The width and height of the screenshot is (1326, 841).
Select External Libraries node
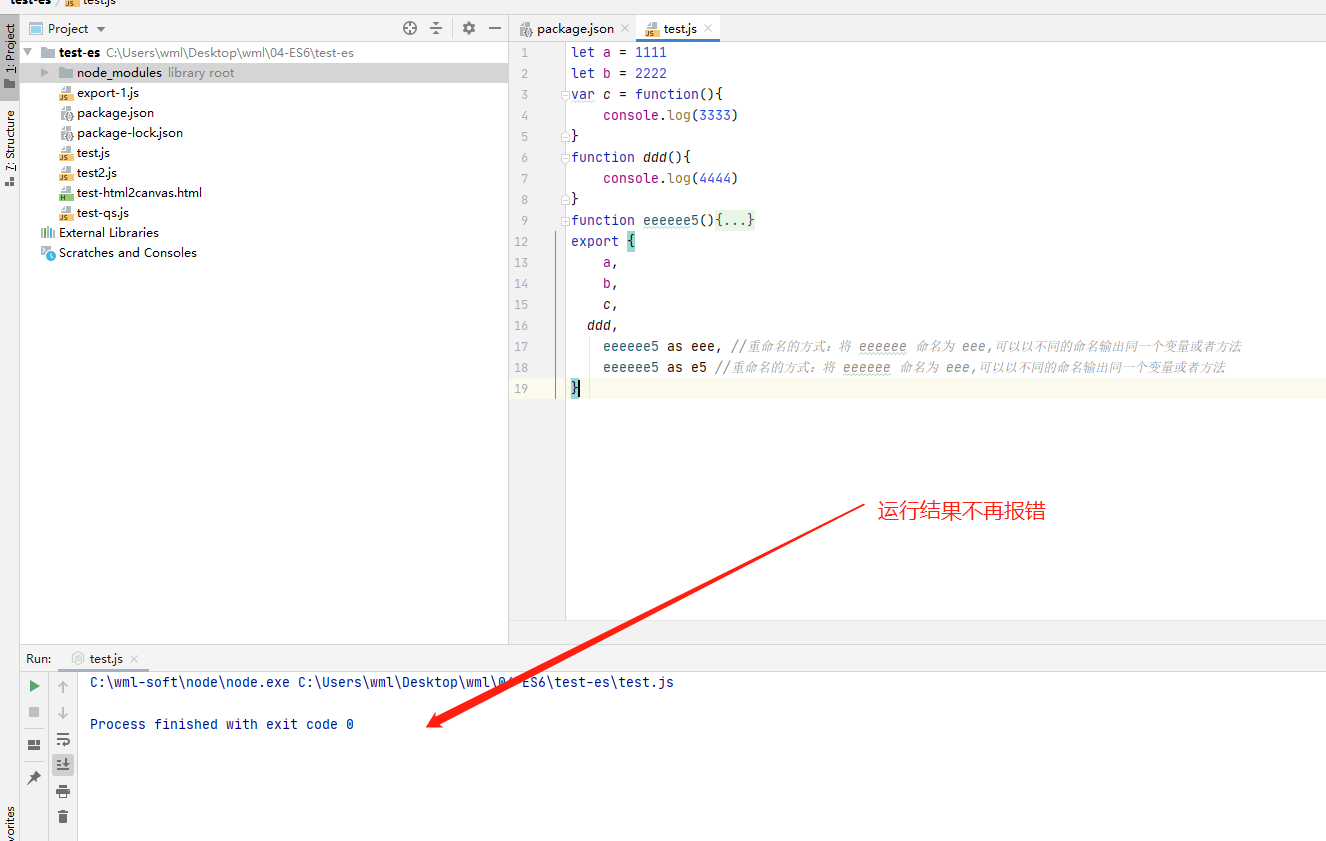109,233
